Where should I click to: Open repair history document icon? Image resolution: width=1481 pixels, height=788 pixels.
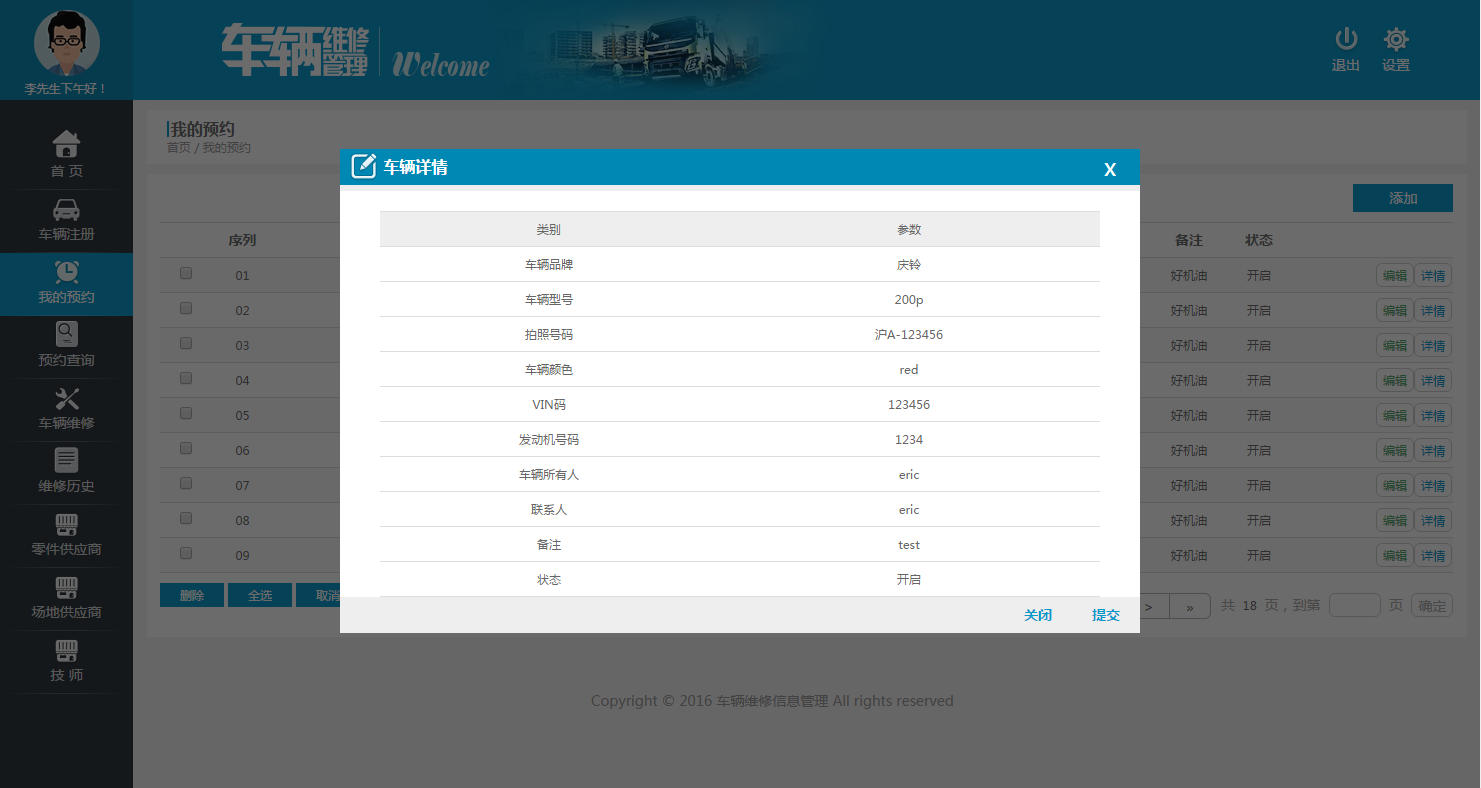[66, 460]
